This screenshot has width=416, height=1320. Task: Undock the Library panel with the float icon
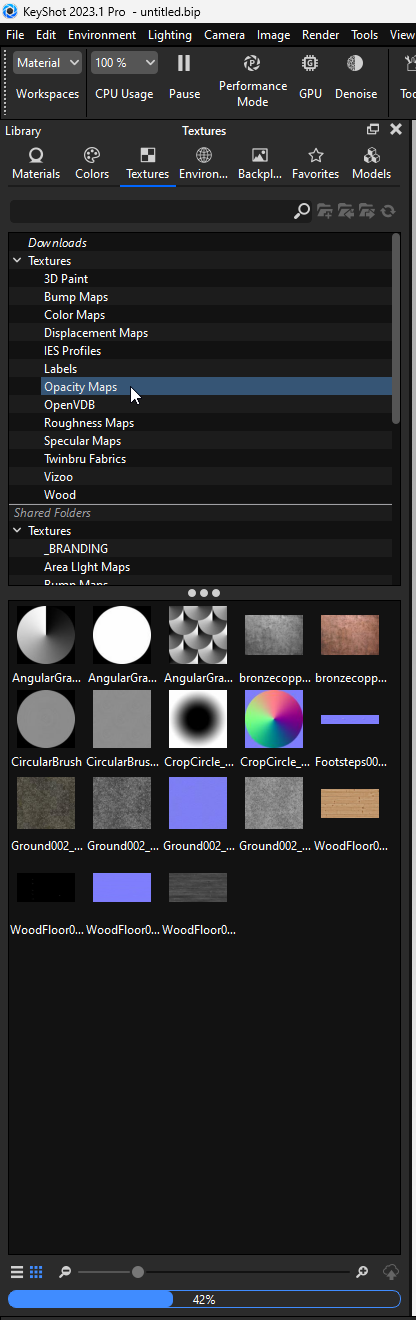[373, 129]
